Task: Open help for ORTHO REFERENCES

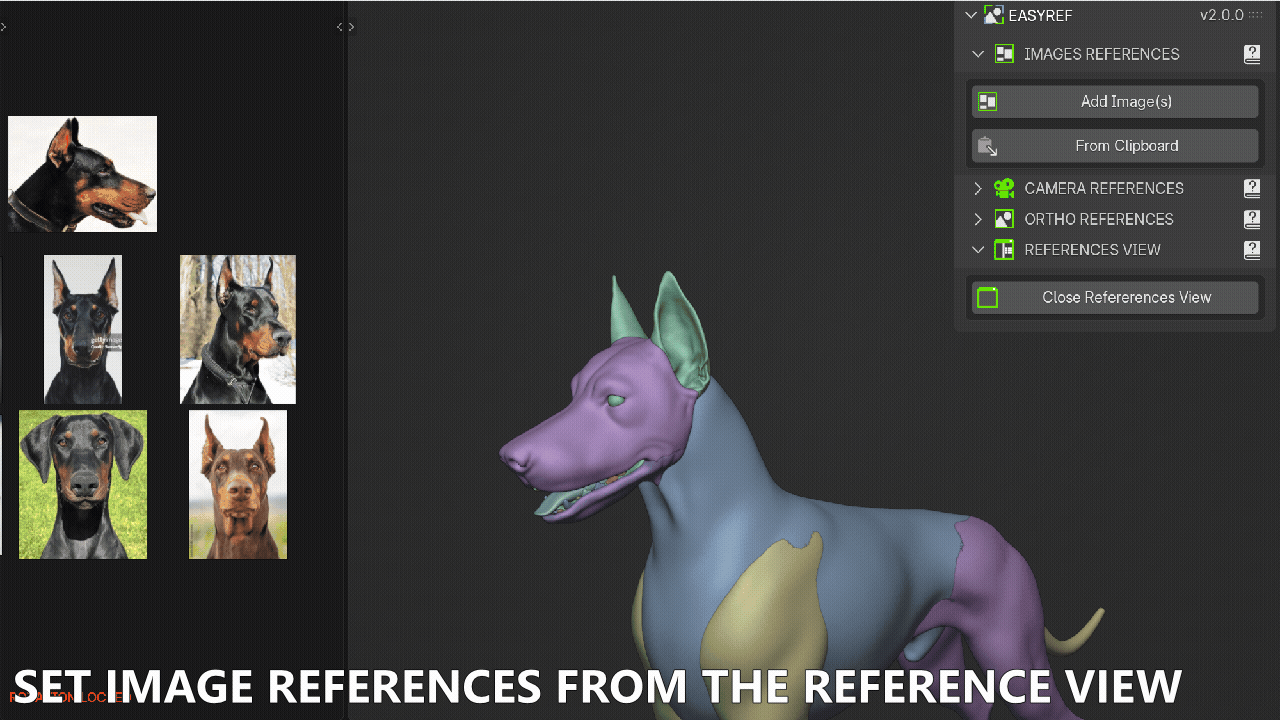Action: (1252, 219)
